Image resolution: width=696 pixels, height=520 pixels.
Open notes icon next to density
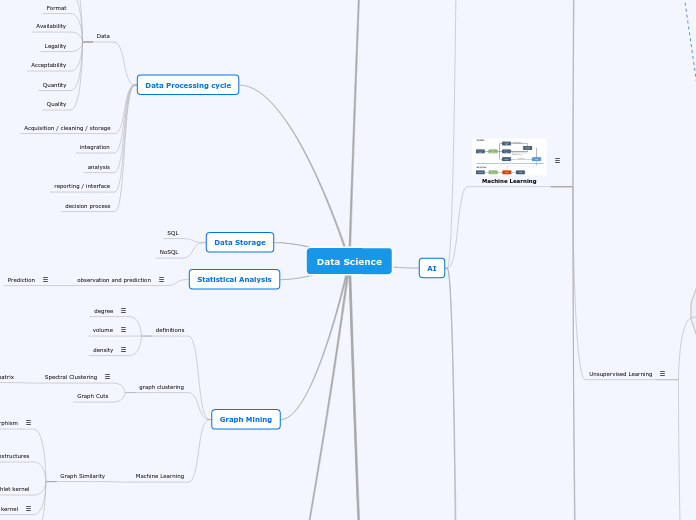(123, 350)
